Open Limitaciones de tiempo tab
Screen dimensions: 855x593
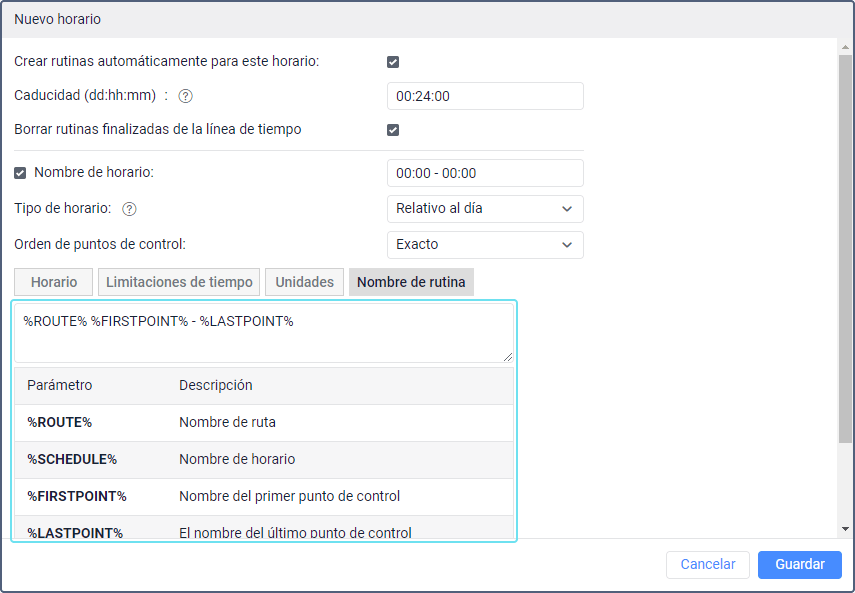(179, 282)
